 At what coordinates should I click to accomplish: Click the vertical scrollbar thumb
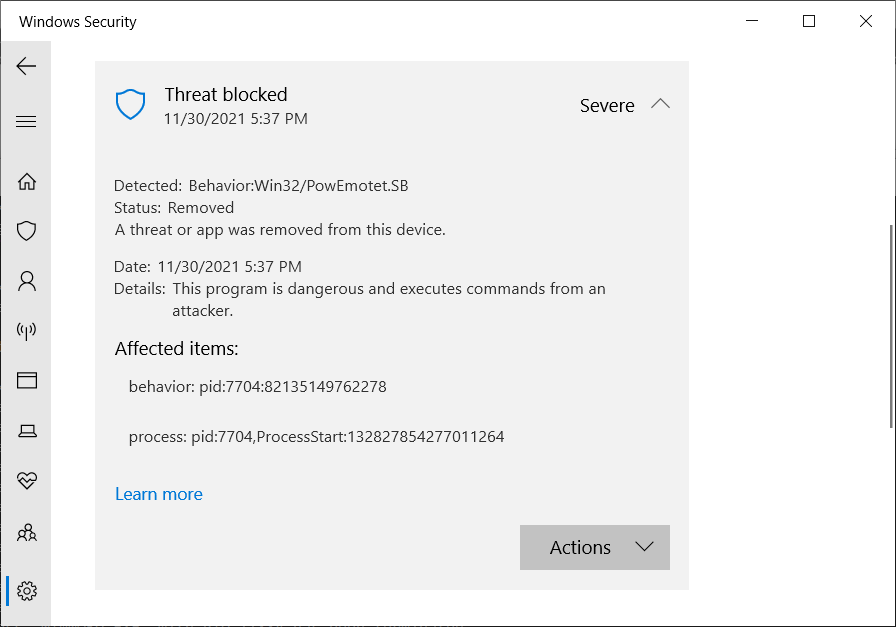tap(891, 325)
